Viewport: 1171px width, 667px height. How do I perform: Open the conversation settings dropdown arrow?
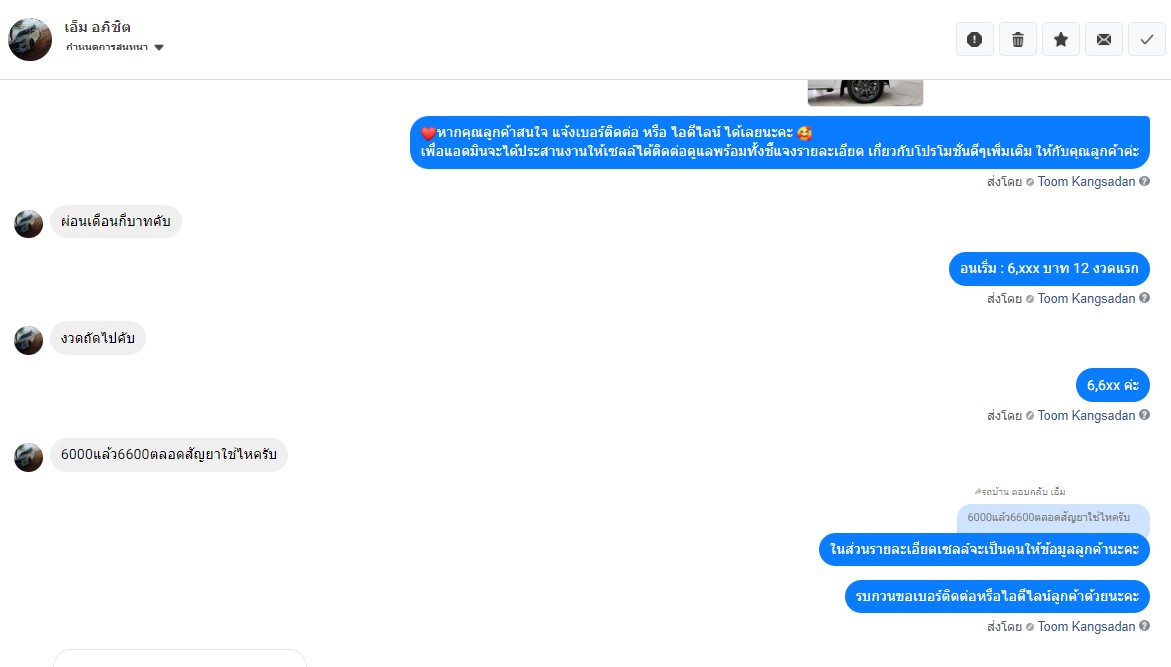point(159,48)
